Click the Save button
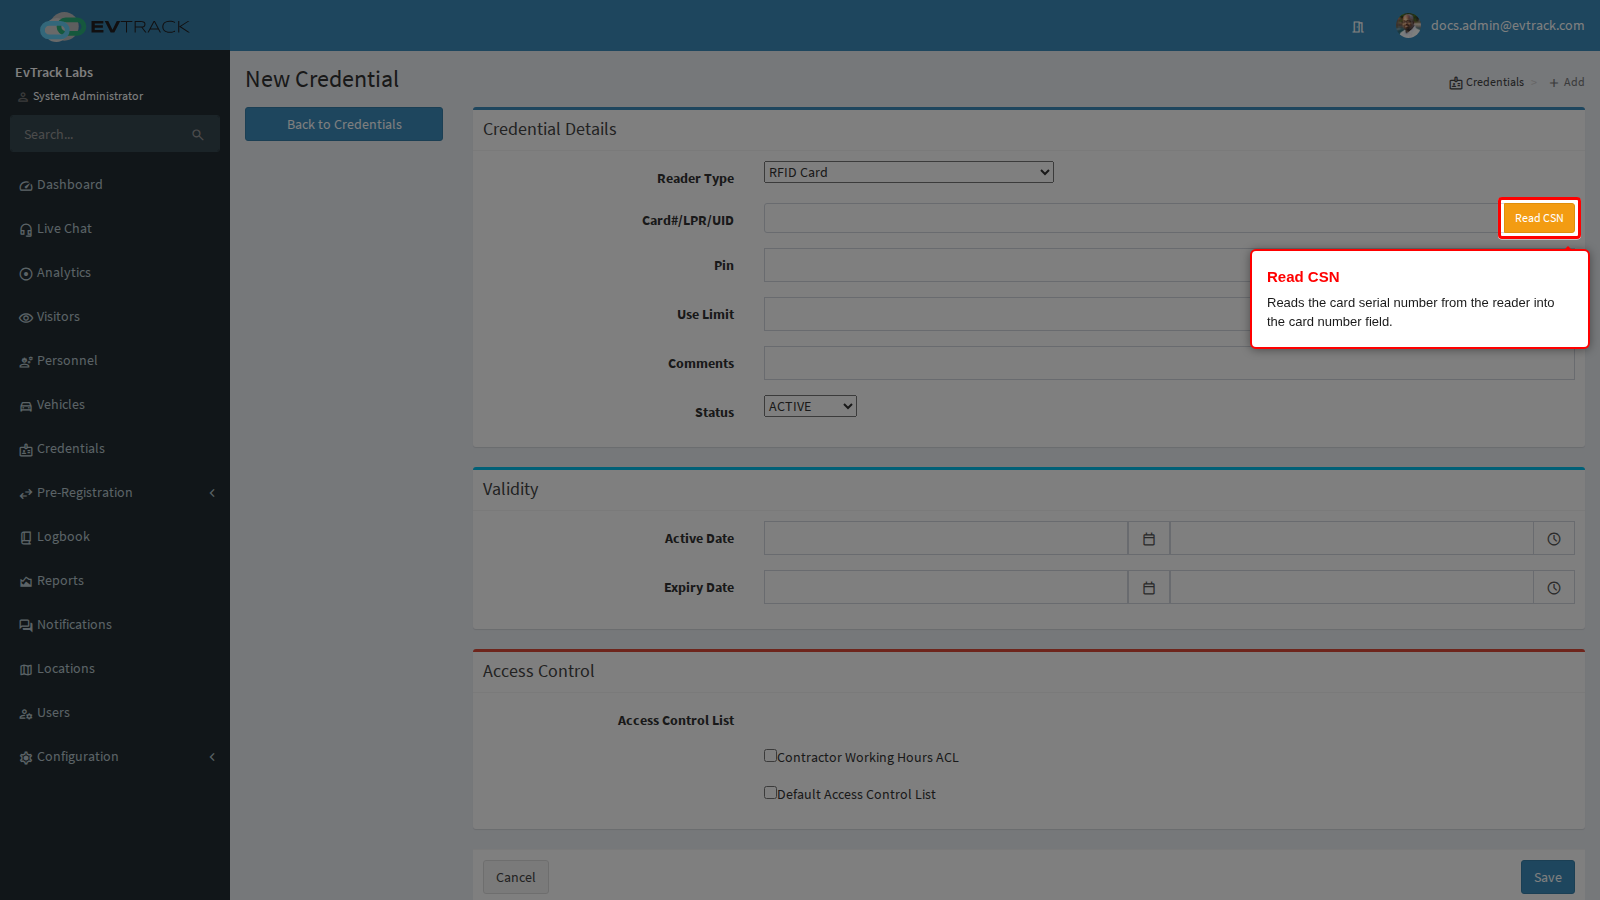This screenshot has width=1600, height=900. pyautogui.click(x=1548, y=877)
